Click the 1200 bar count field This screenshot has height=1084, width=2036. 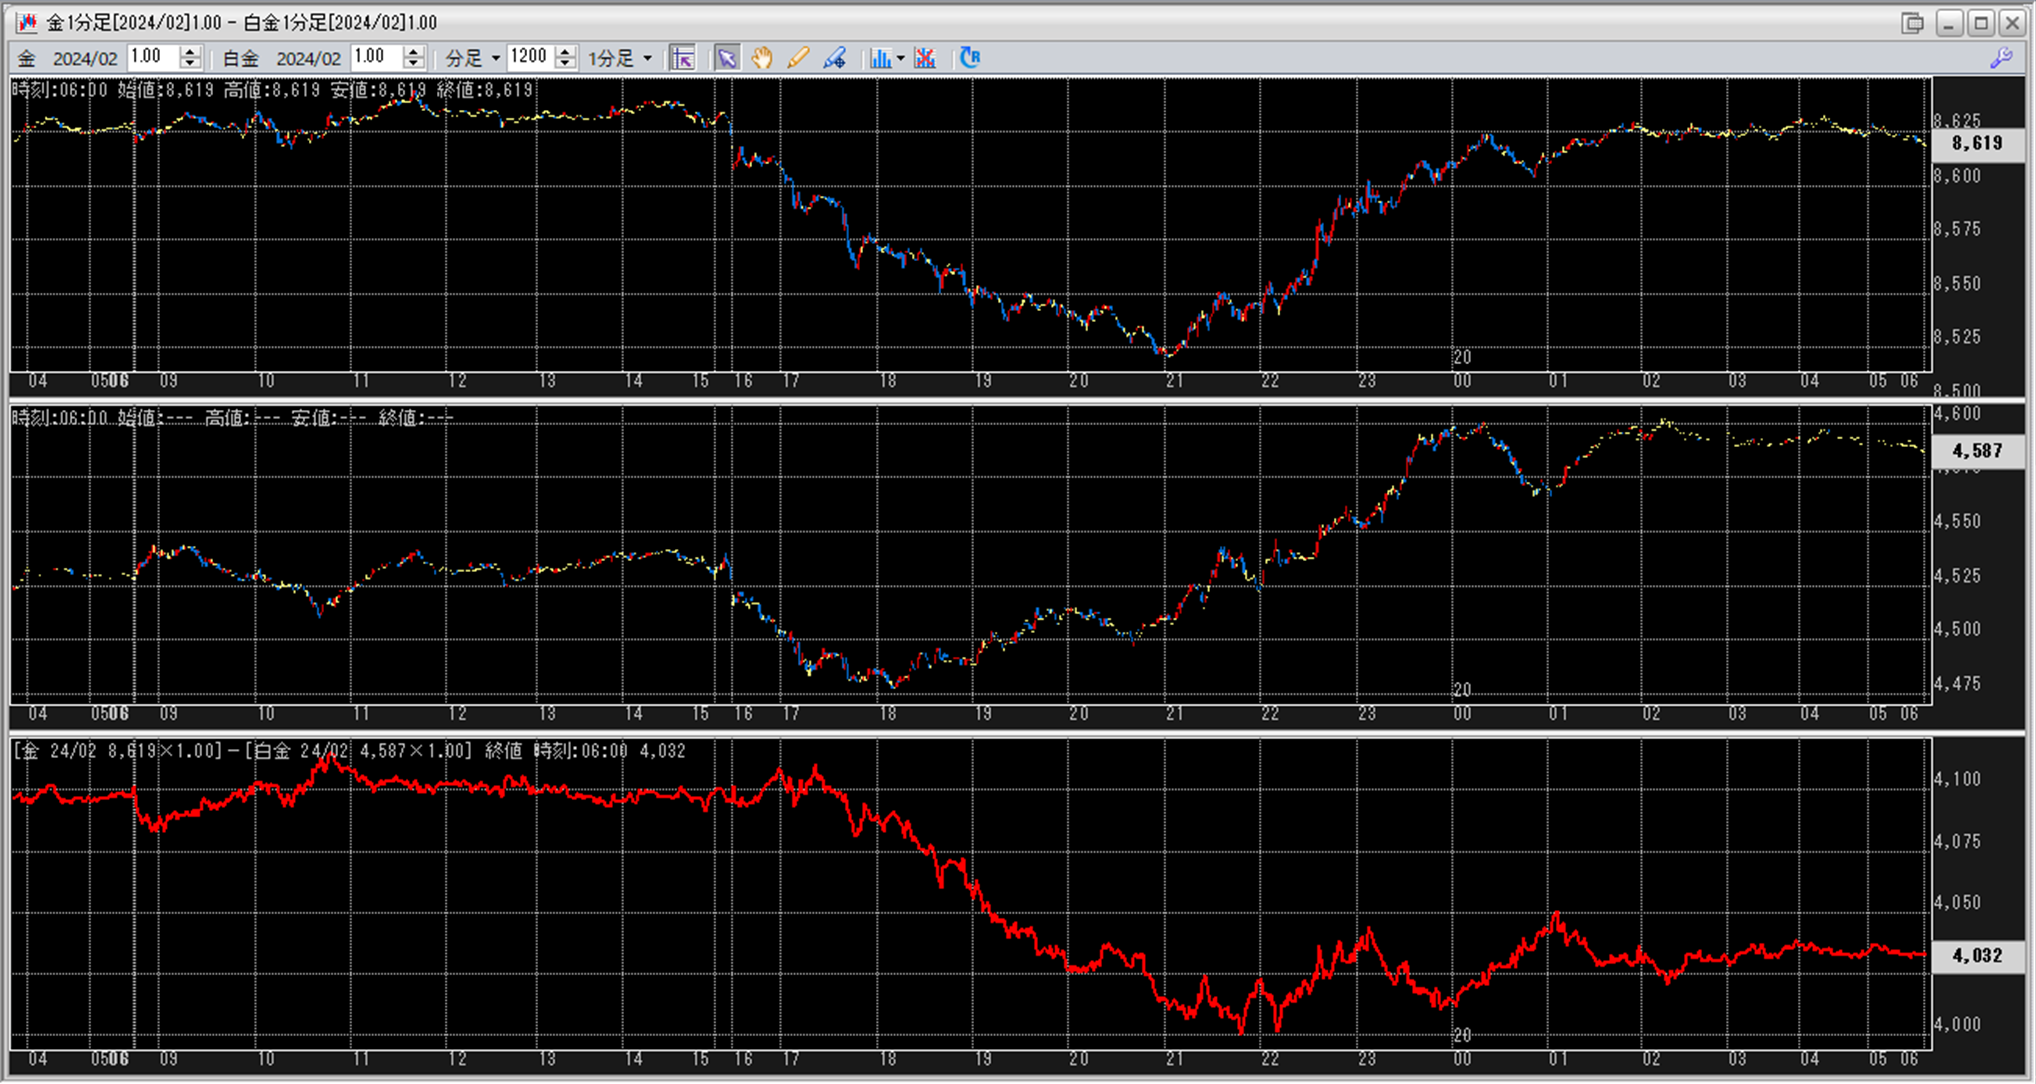pos(530,57)
